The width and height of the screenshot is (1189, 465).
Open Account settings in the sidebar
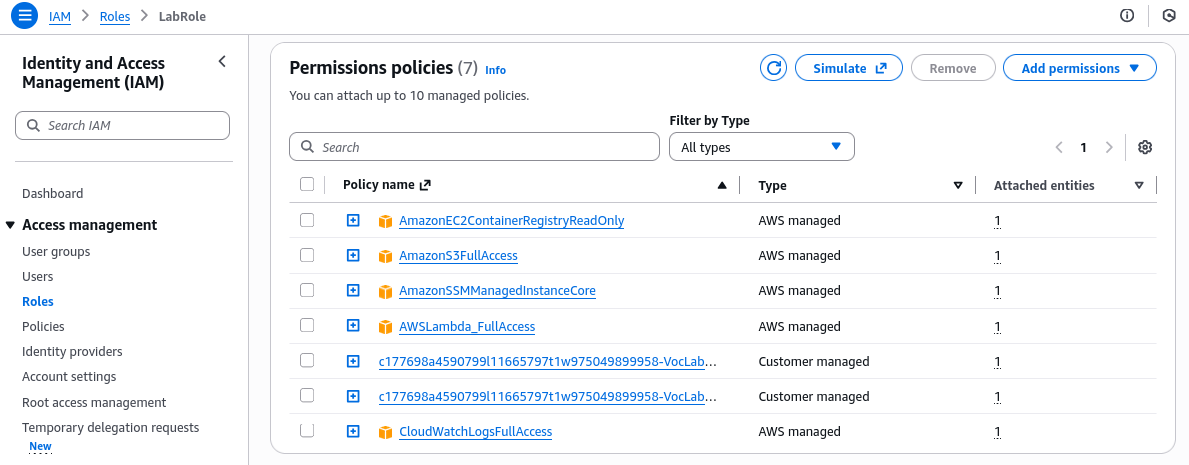pos(69,376)
